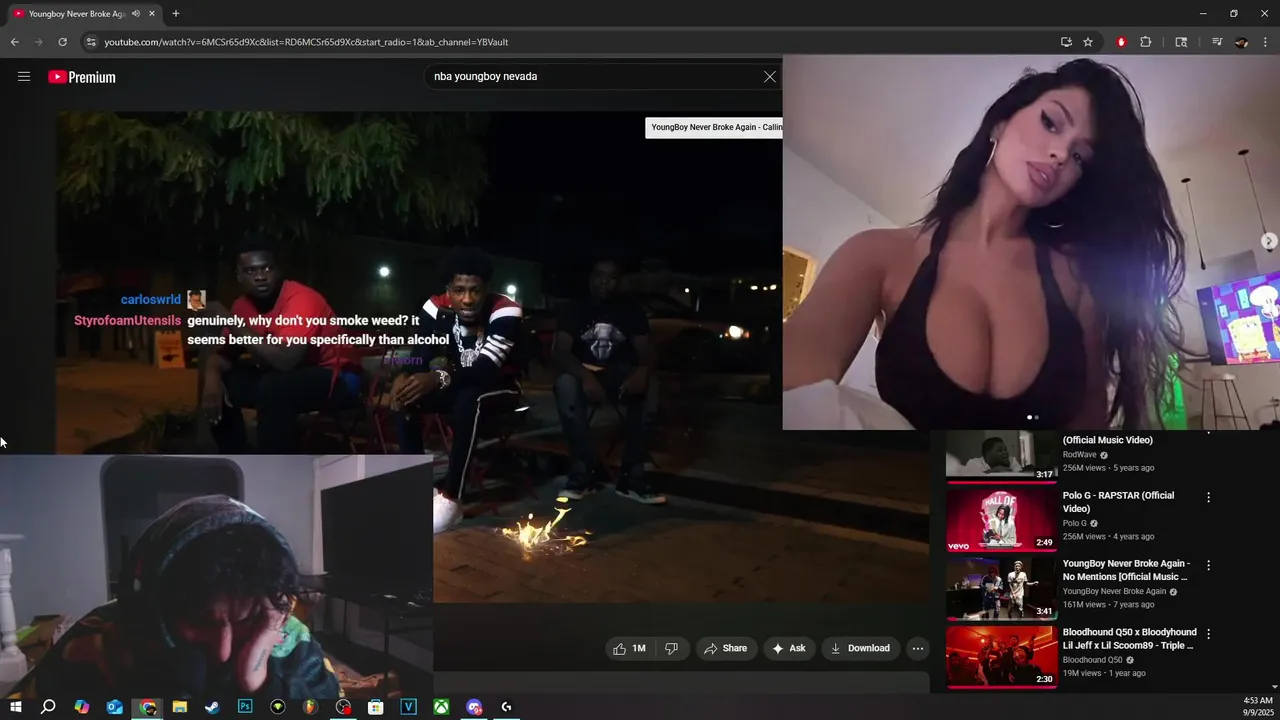The width and height of the screenshot is (1280, 720).
Task: Open options for Polo G RAPSTAR video
Action: (x=1208, y=497)
